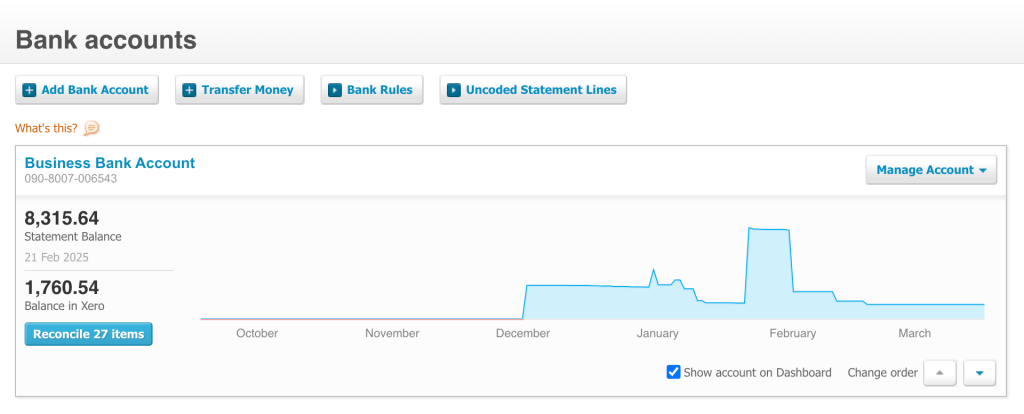
Task: Click the December label on the chart axis
Action: (x=522, y=333)
